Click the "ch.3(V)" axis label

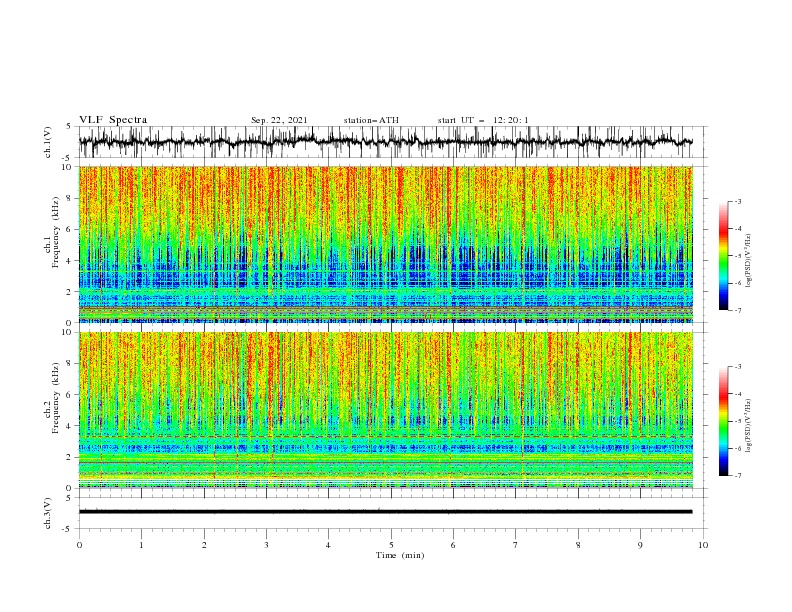click(48, 513)
